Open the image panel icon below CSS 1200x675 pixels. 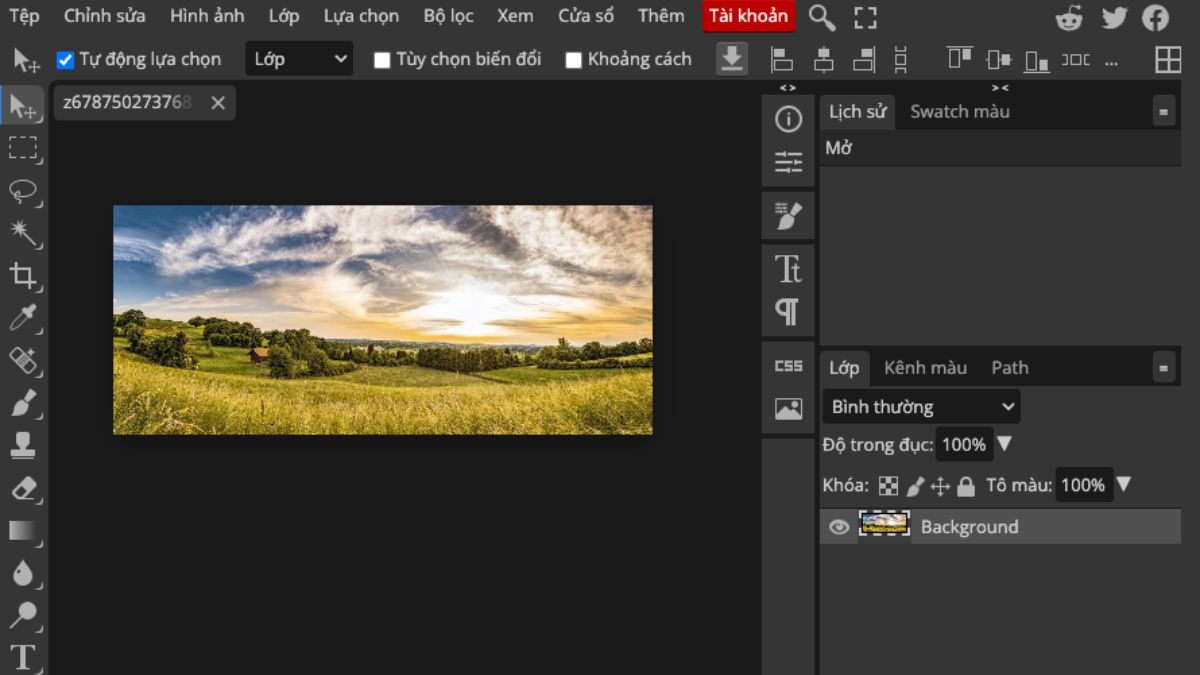pyautogui.click(x=788, y=409)
